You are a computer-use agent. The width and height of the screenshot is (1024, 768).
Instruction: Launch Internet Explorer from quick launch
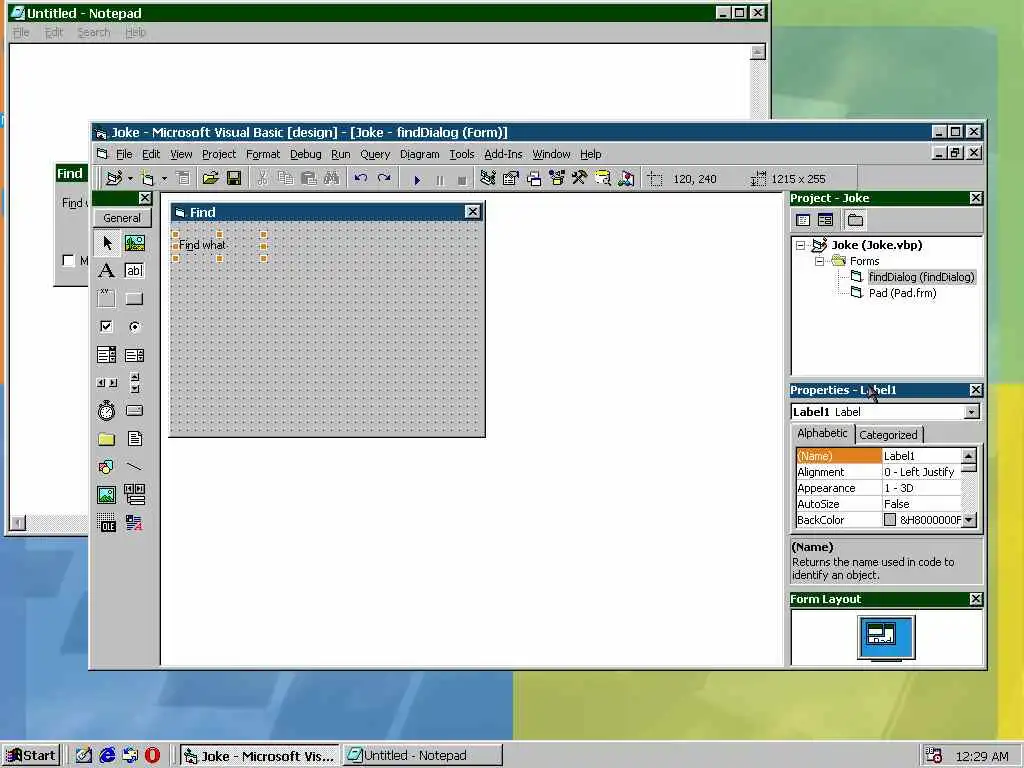coord(107,756)
